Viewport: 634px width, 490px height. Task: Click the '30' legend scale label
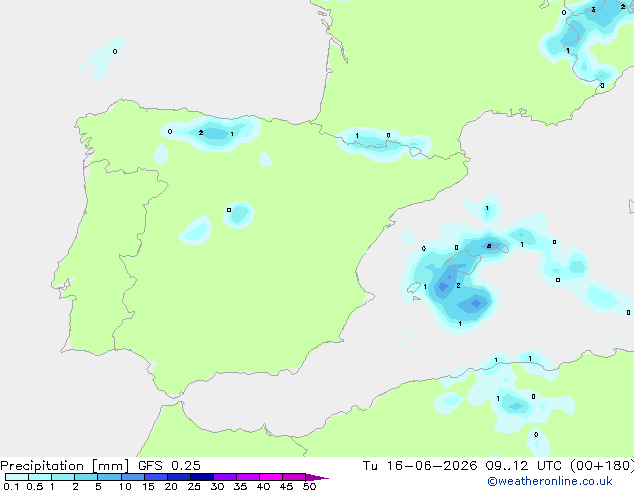[217, 486]
